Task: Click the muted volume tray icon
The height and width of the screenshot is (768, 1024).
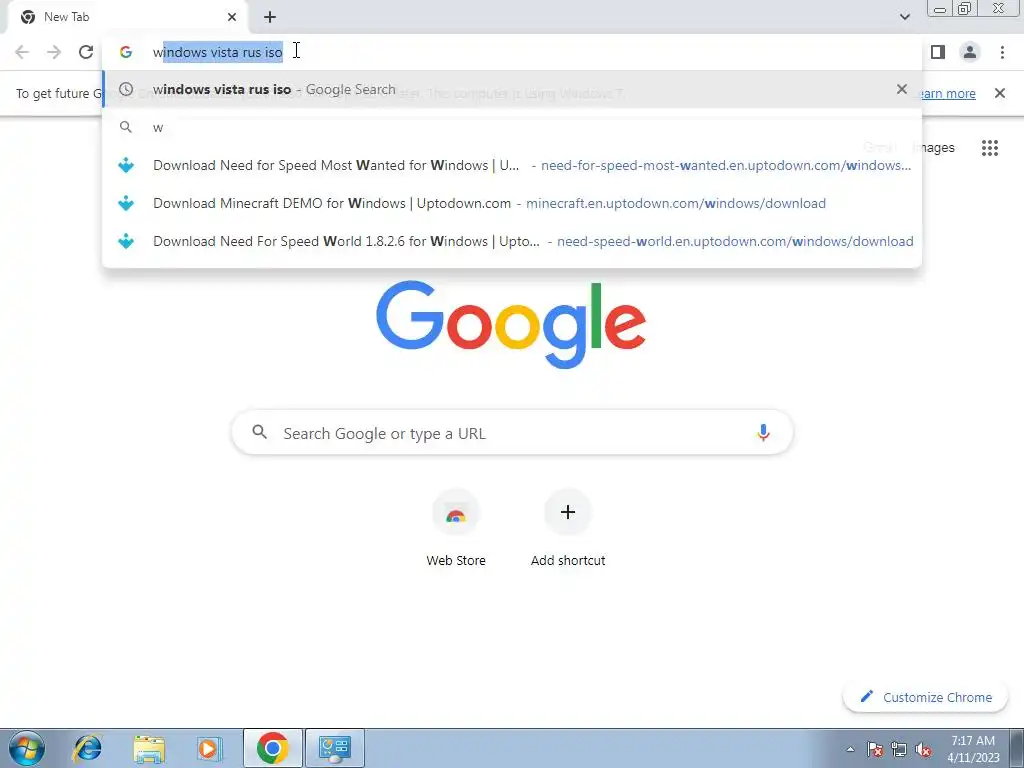Action: click(x=923, y=750)
